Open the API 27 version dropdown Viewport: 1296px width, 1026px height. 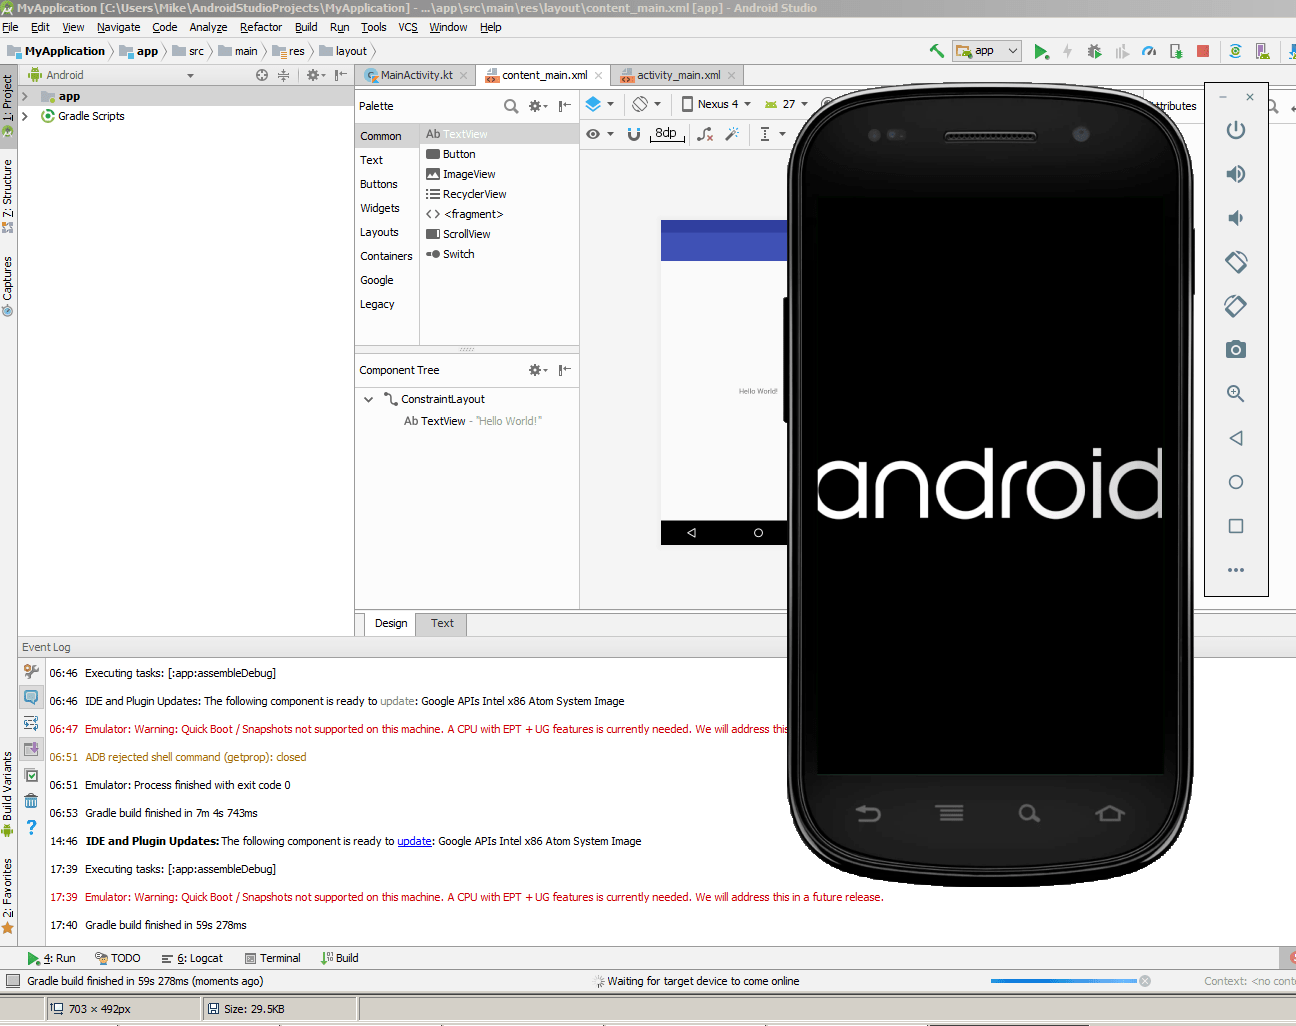point(786,104)
